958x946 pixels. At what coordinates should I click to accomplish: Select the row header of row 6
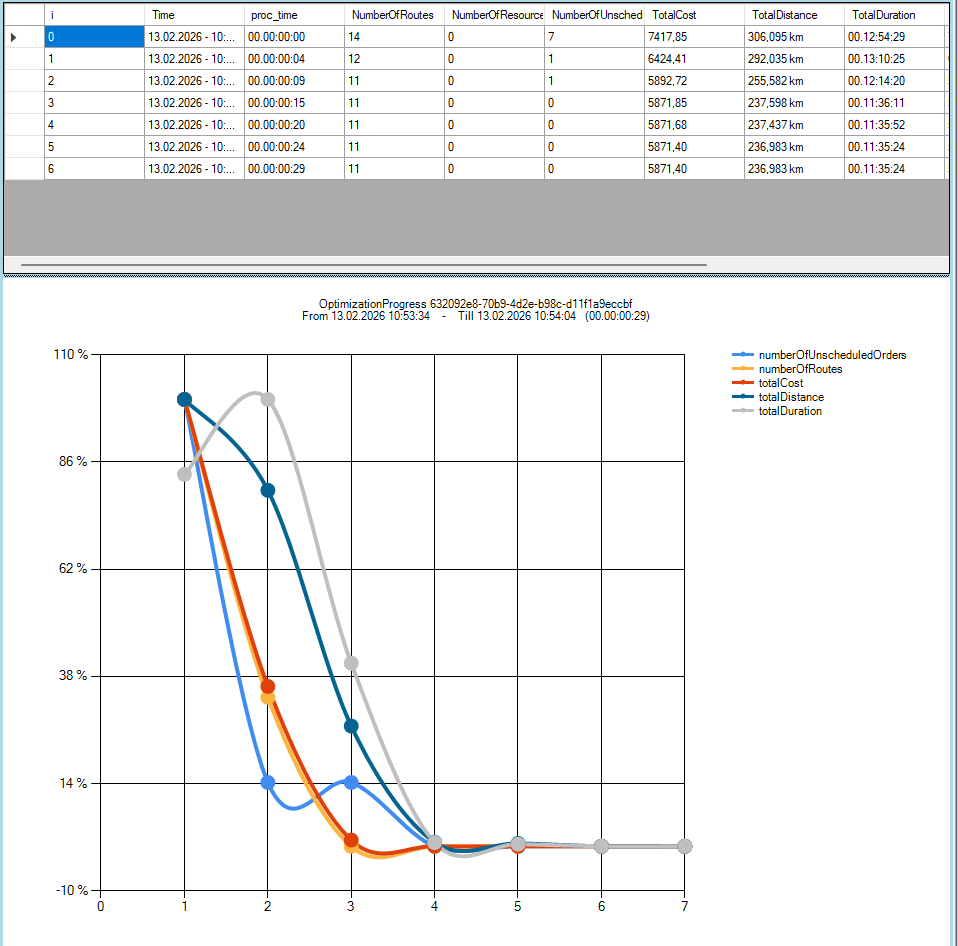pyautogui.click(x=24, y=169)
